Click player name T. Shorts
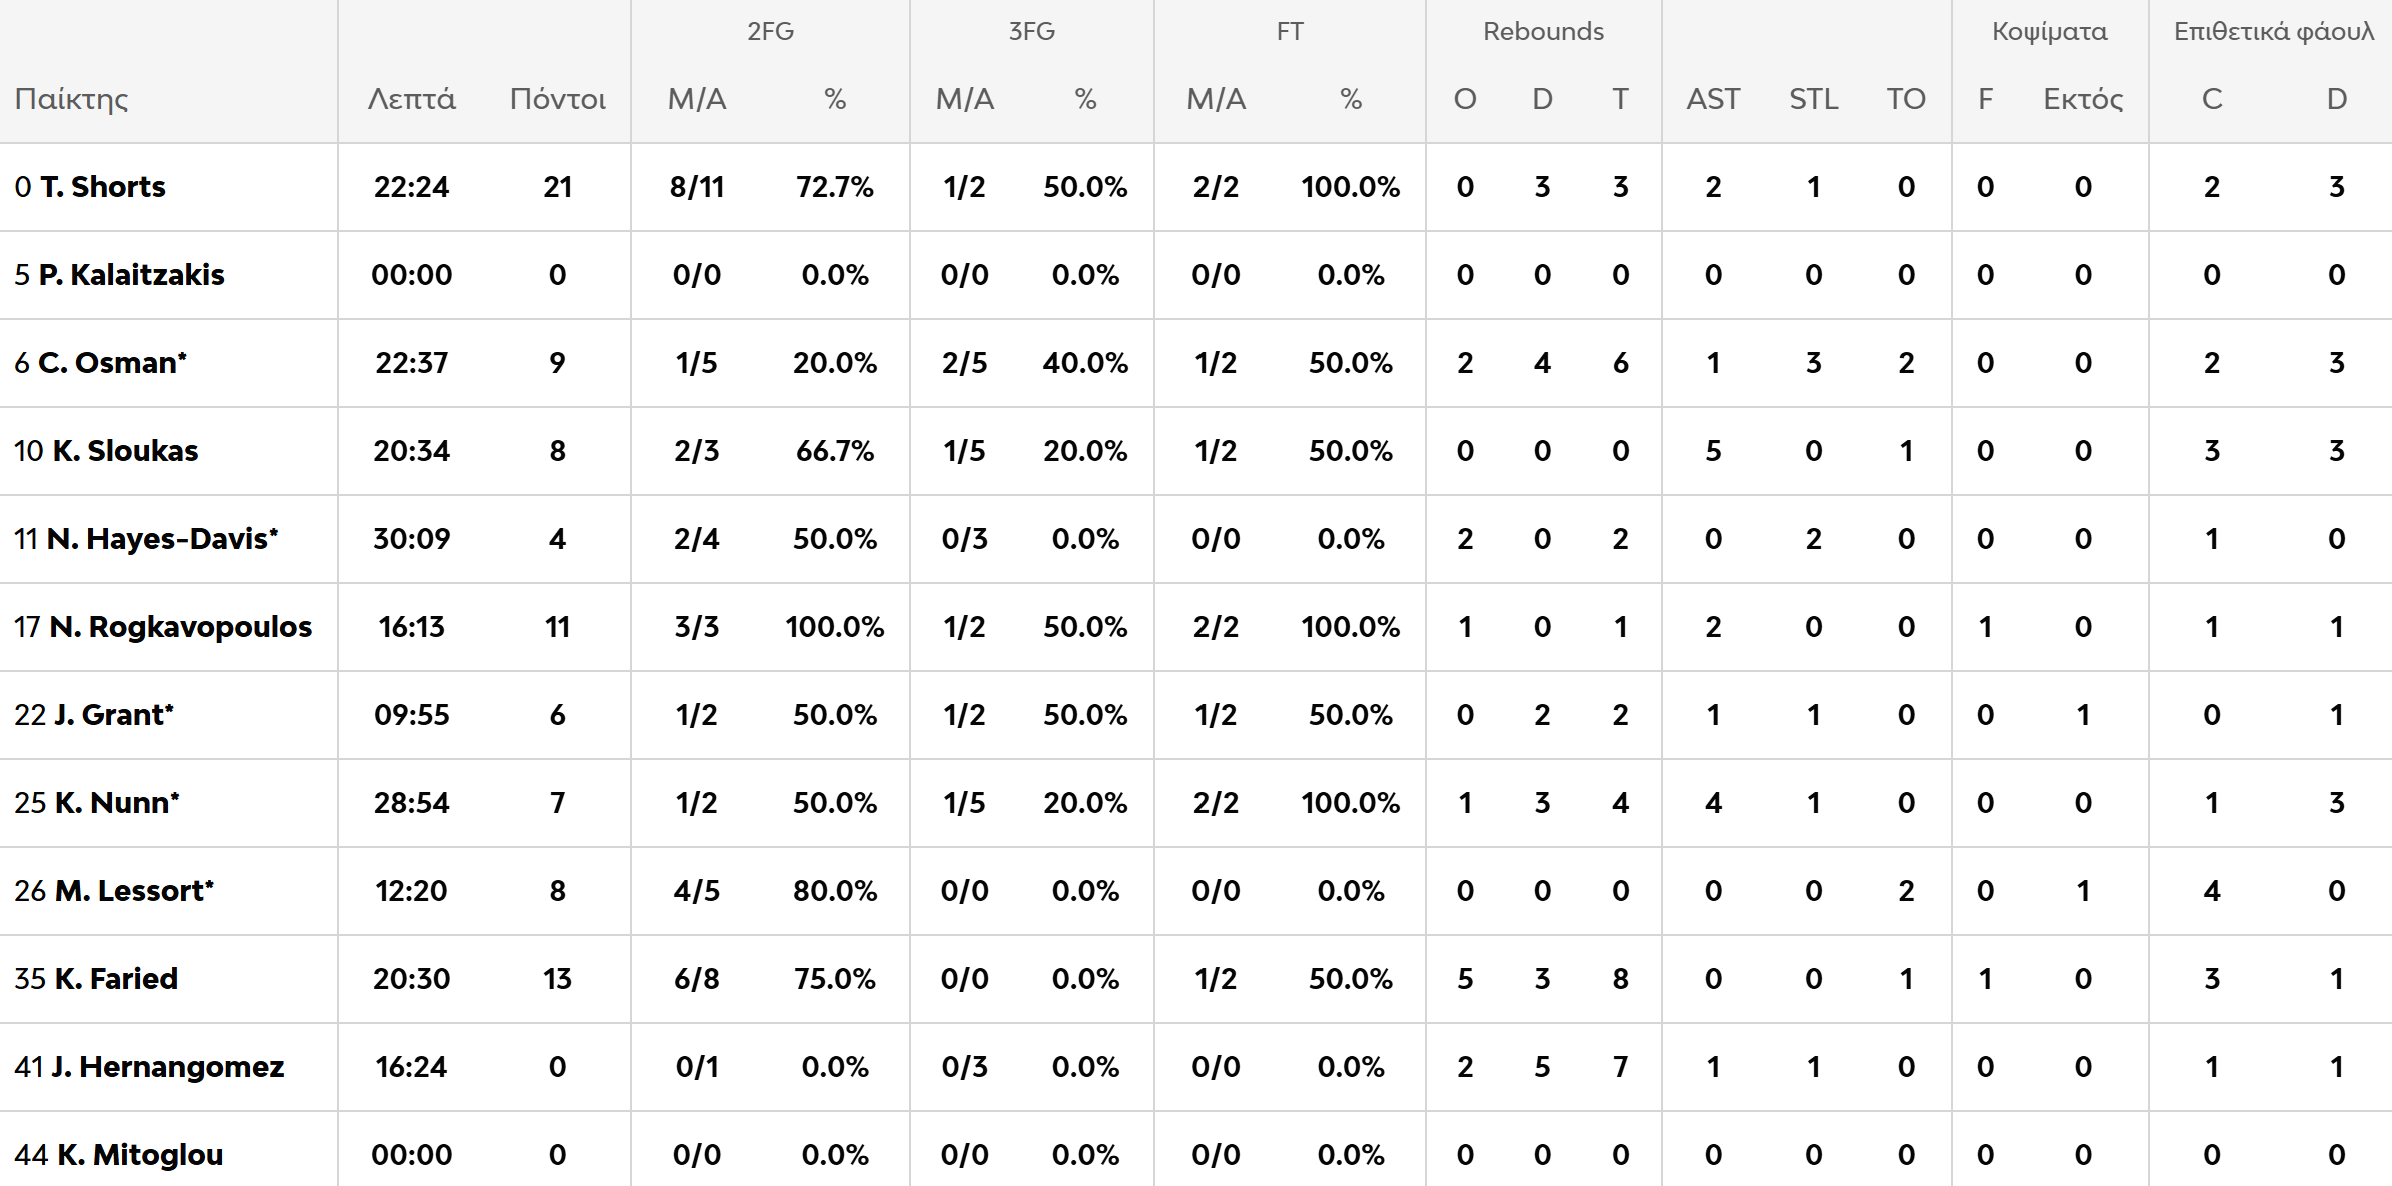This screenshot has height=1186, width=2392. click(x=102, y=187)
